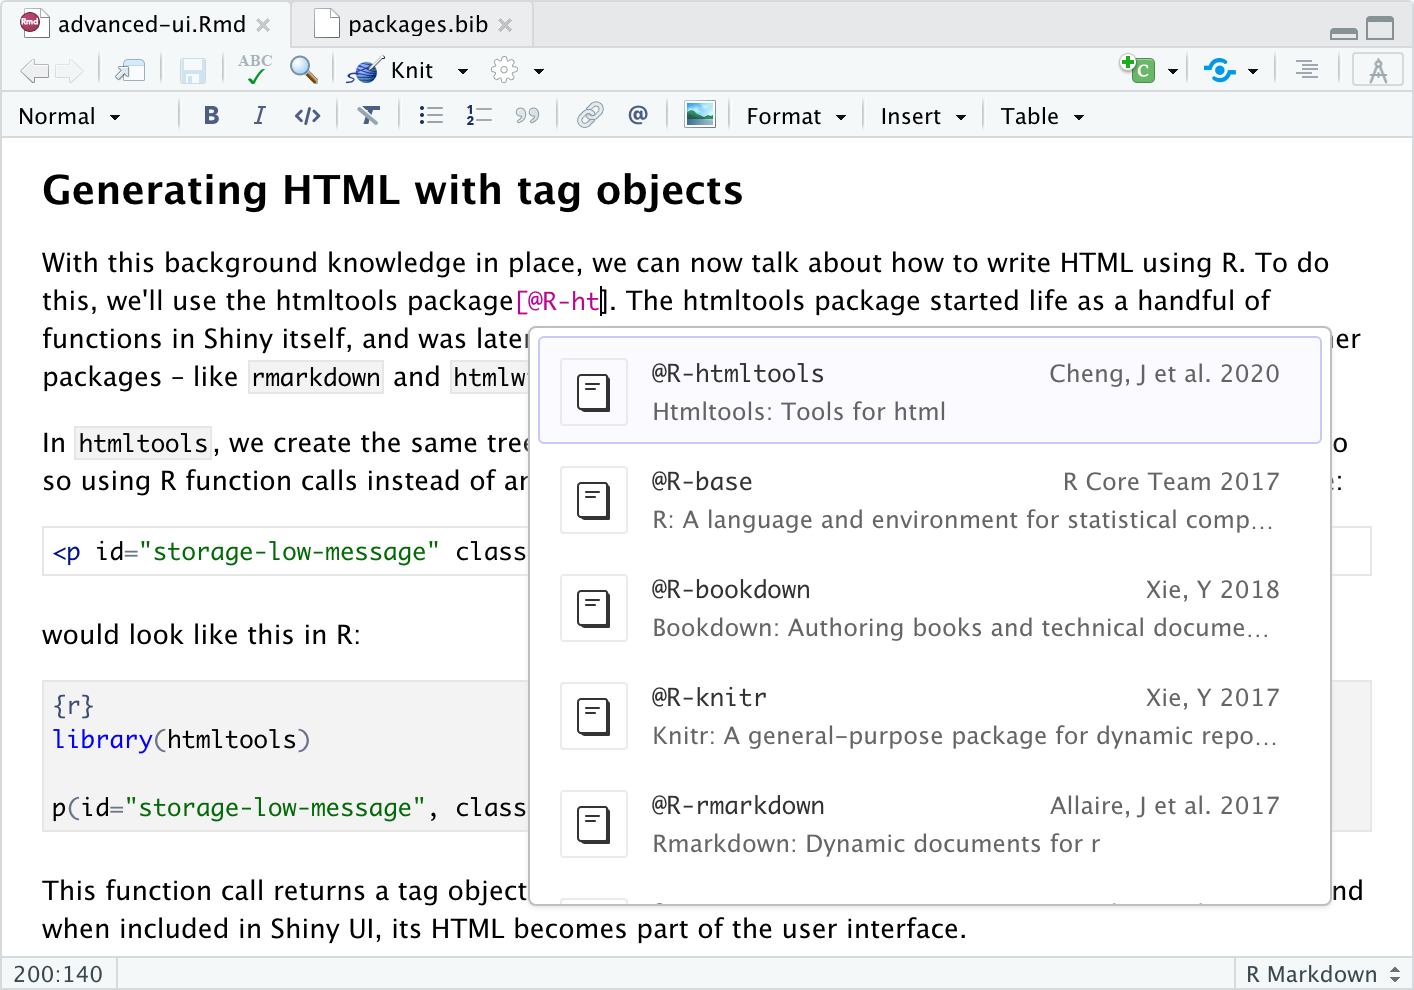Image resolution: width=1414 pixels, height=990 pixels.
Task: Choose the @R-knitr citation entry
Action: click(x=929, y=715)
